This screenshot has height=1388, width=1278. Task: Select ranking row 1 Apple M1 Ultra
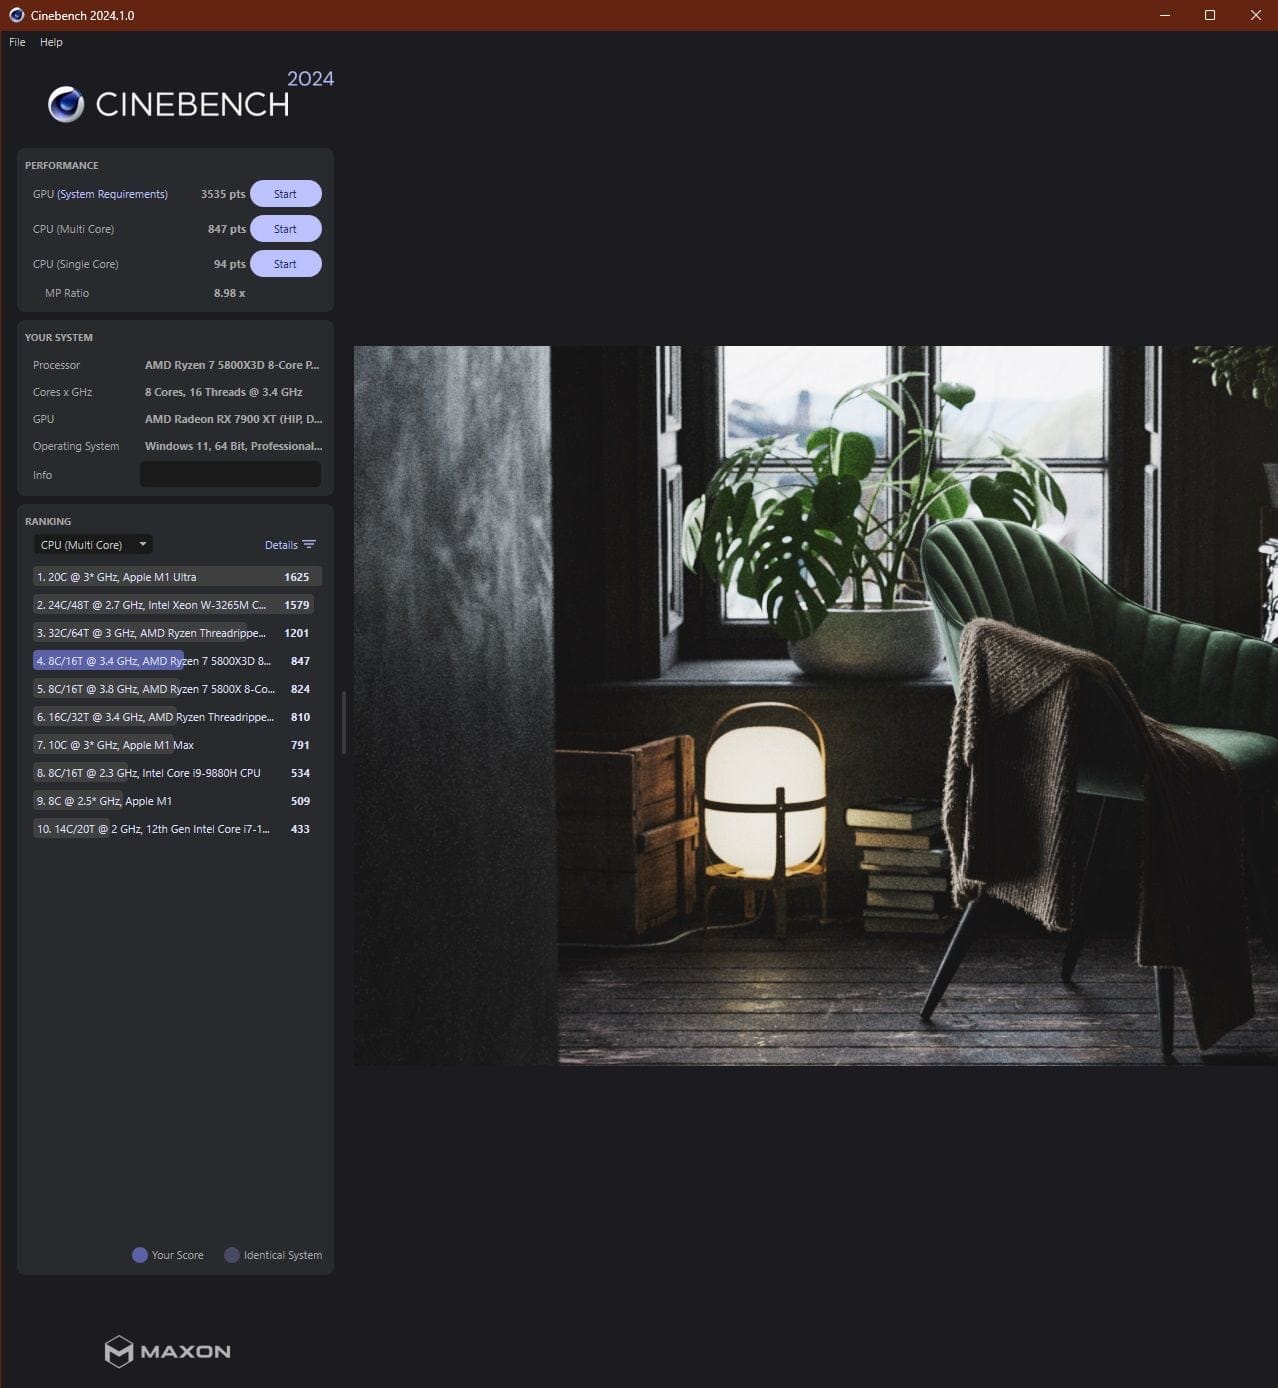pos(177,577)
